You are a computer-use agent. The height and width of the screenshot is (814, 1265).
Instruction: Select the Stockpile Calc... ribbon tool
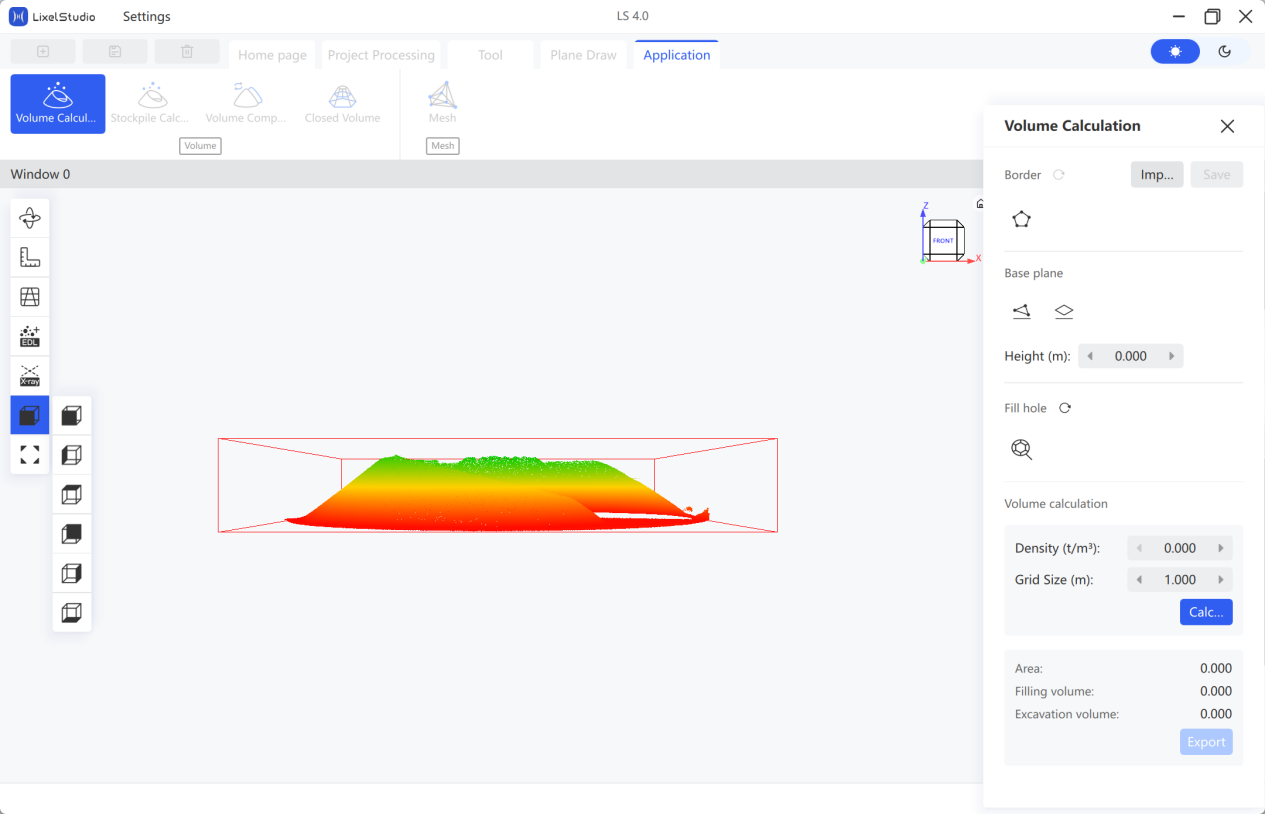[151, 104]
